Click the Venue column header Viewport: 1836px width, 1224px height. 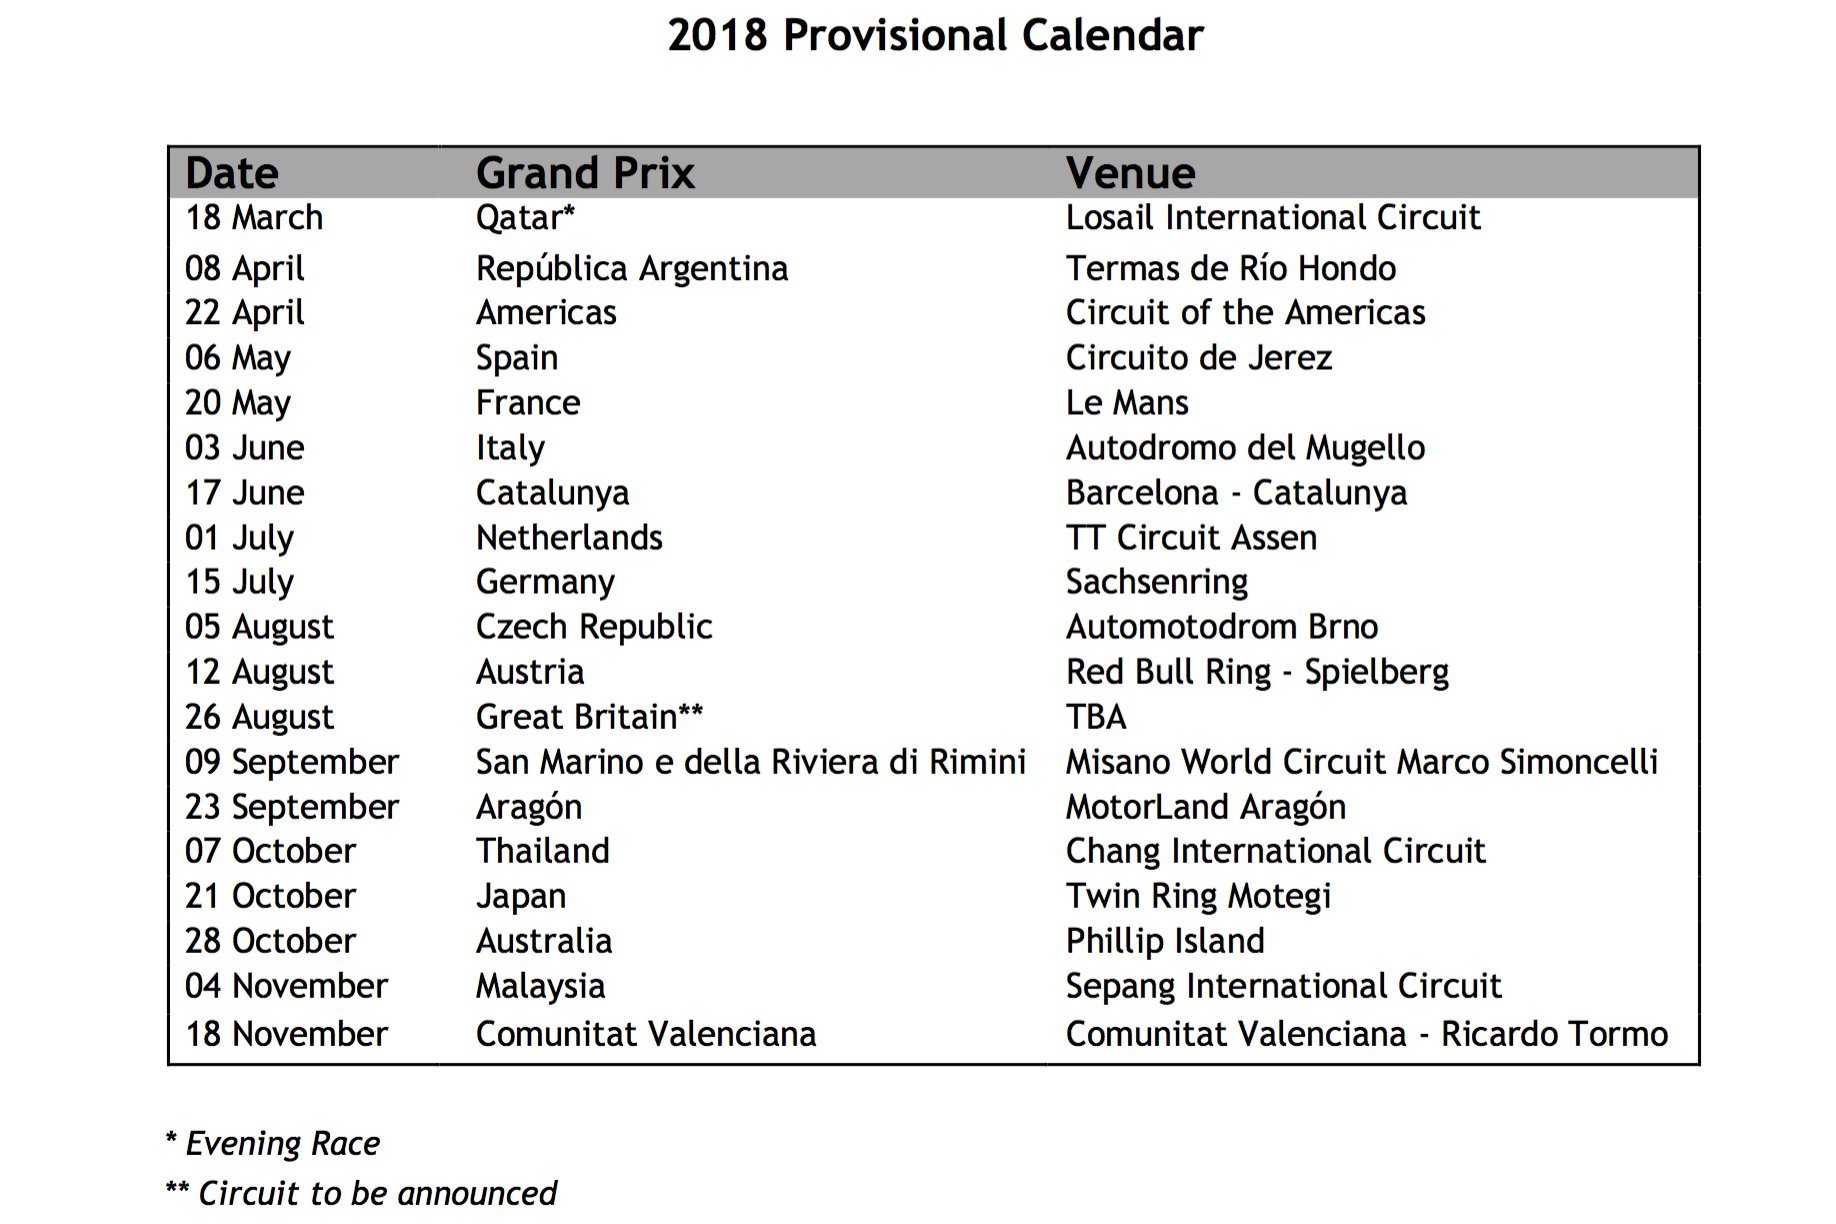(x=1130, y=173)
